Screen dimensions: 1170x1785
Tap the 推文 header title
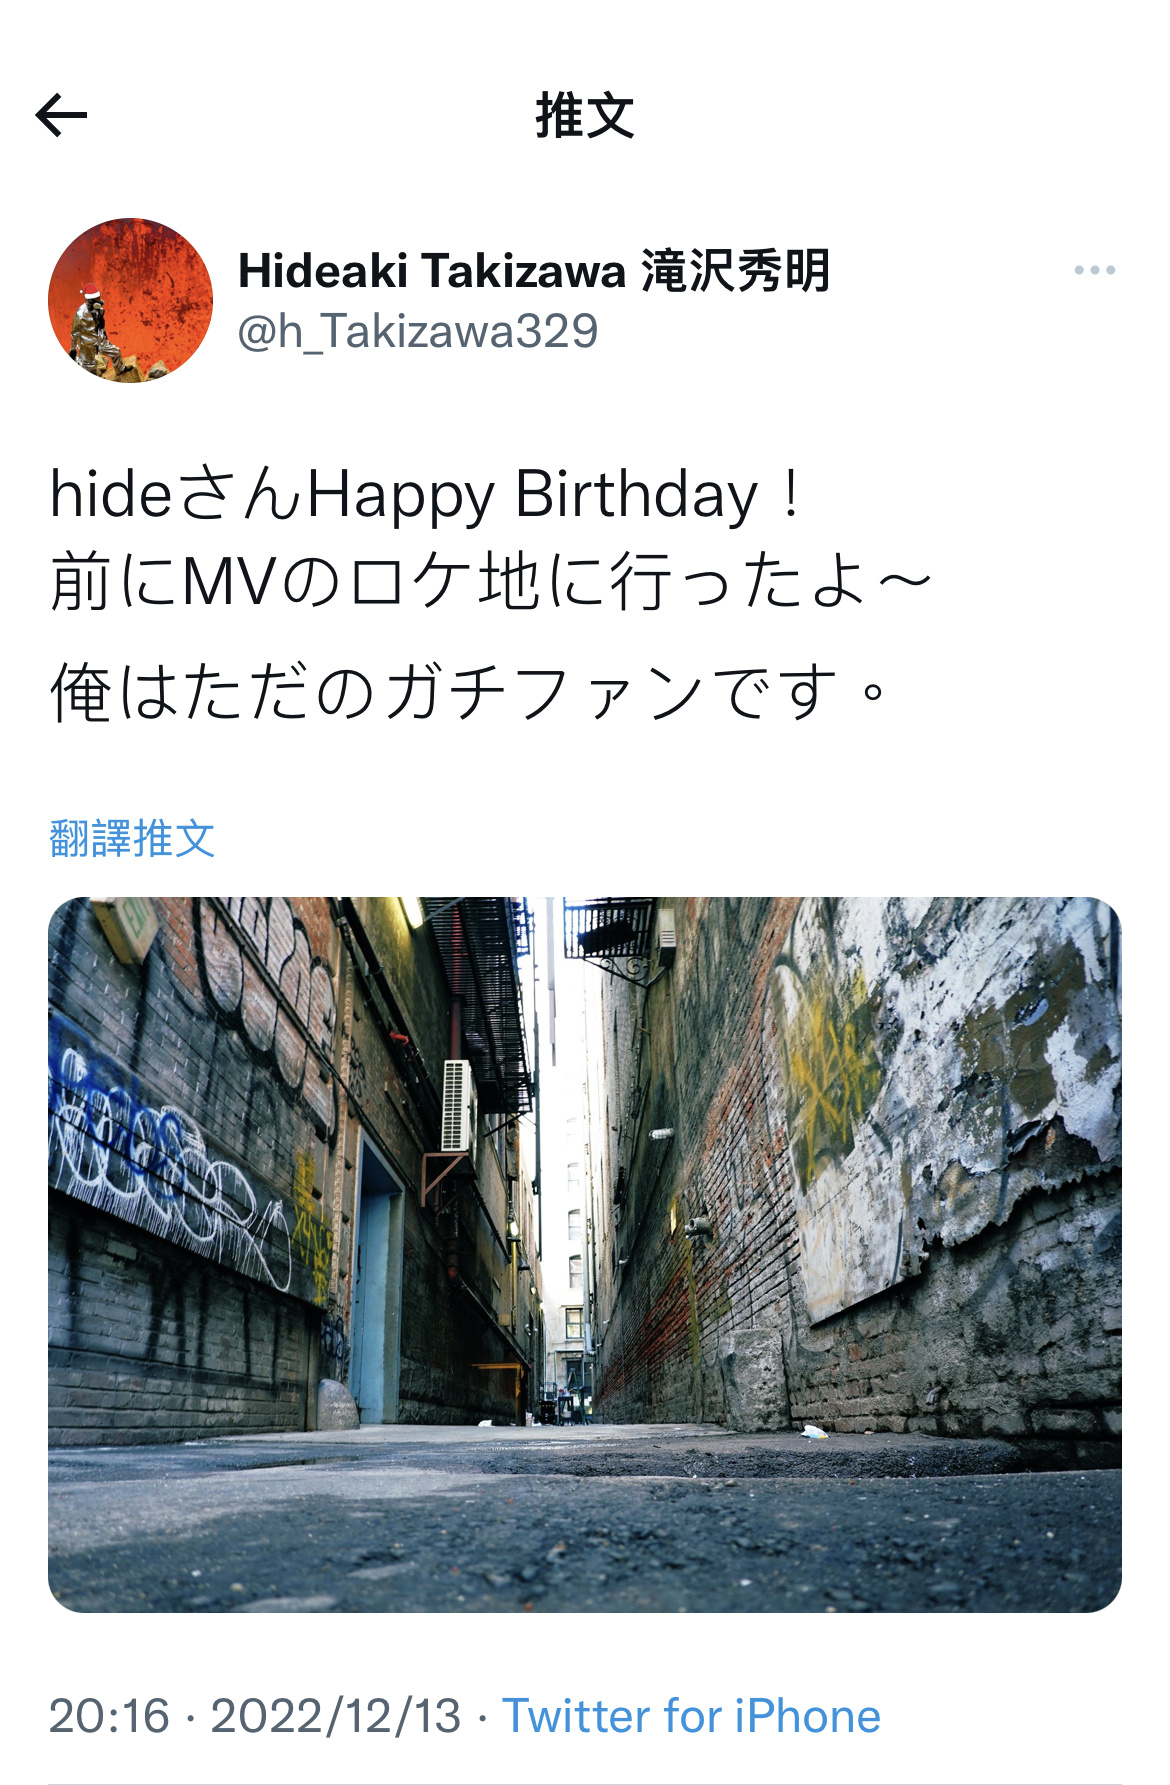(585, 115)
